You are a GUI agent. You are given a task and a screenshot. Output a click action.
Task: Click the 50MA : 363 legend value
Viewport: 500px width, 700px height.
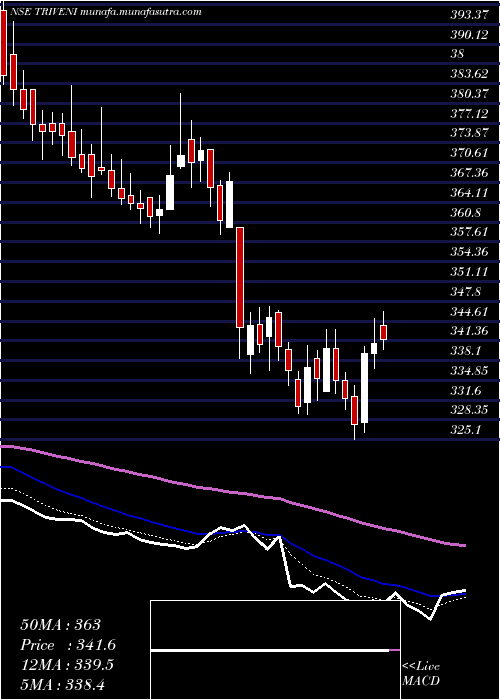coord(61,624)
